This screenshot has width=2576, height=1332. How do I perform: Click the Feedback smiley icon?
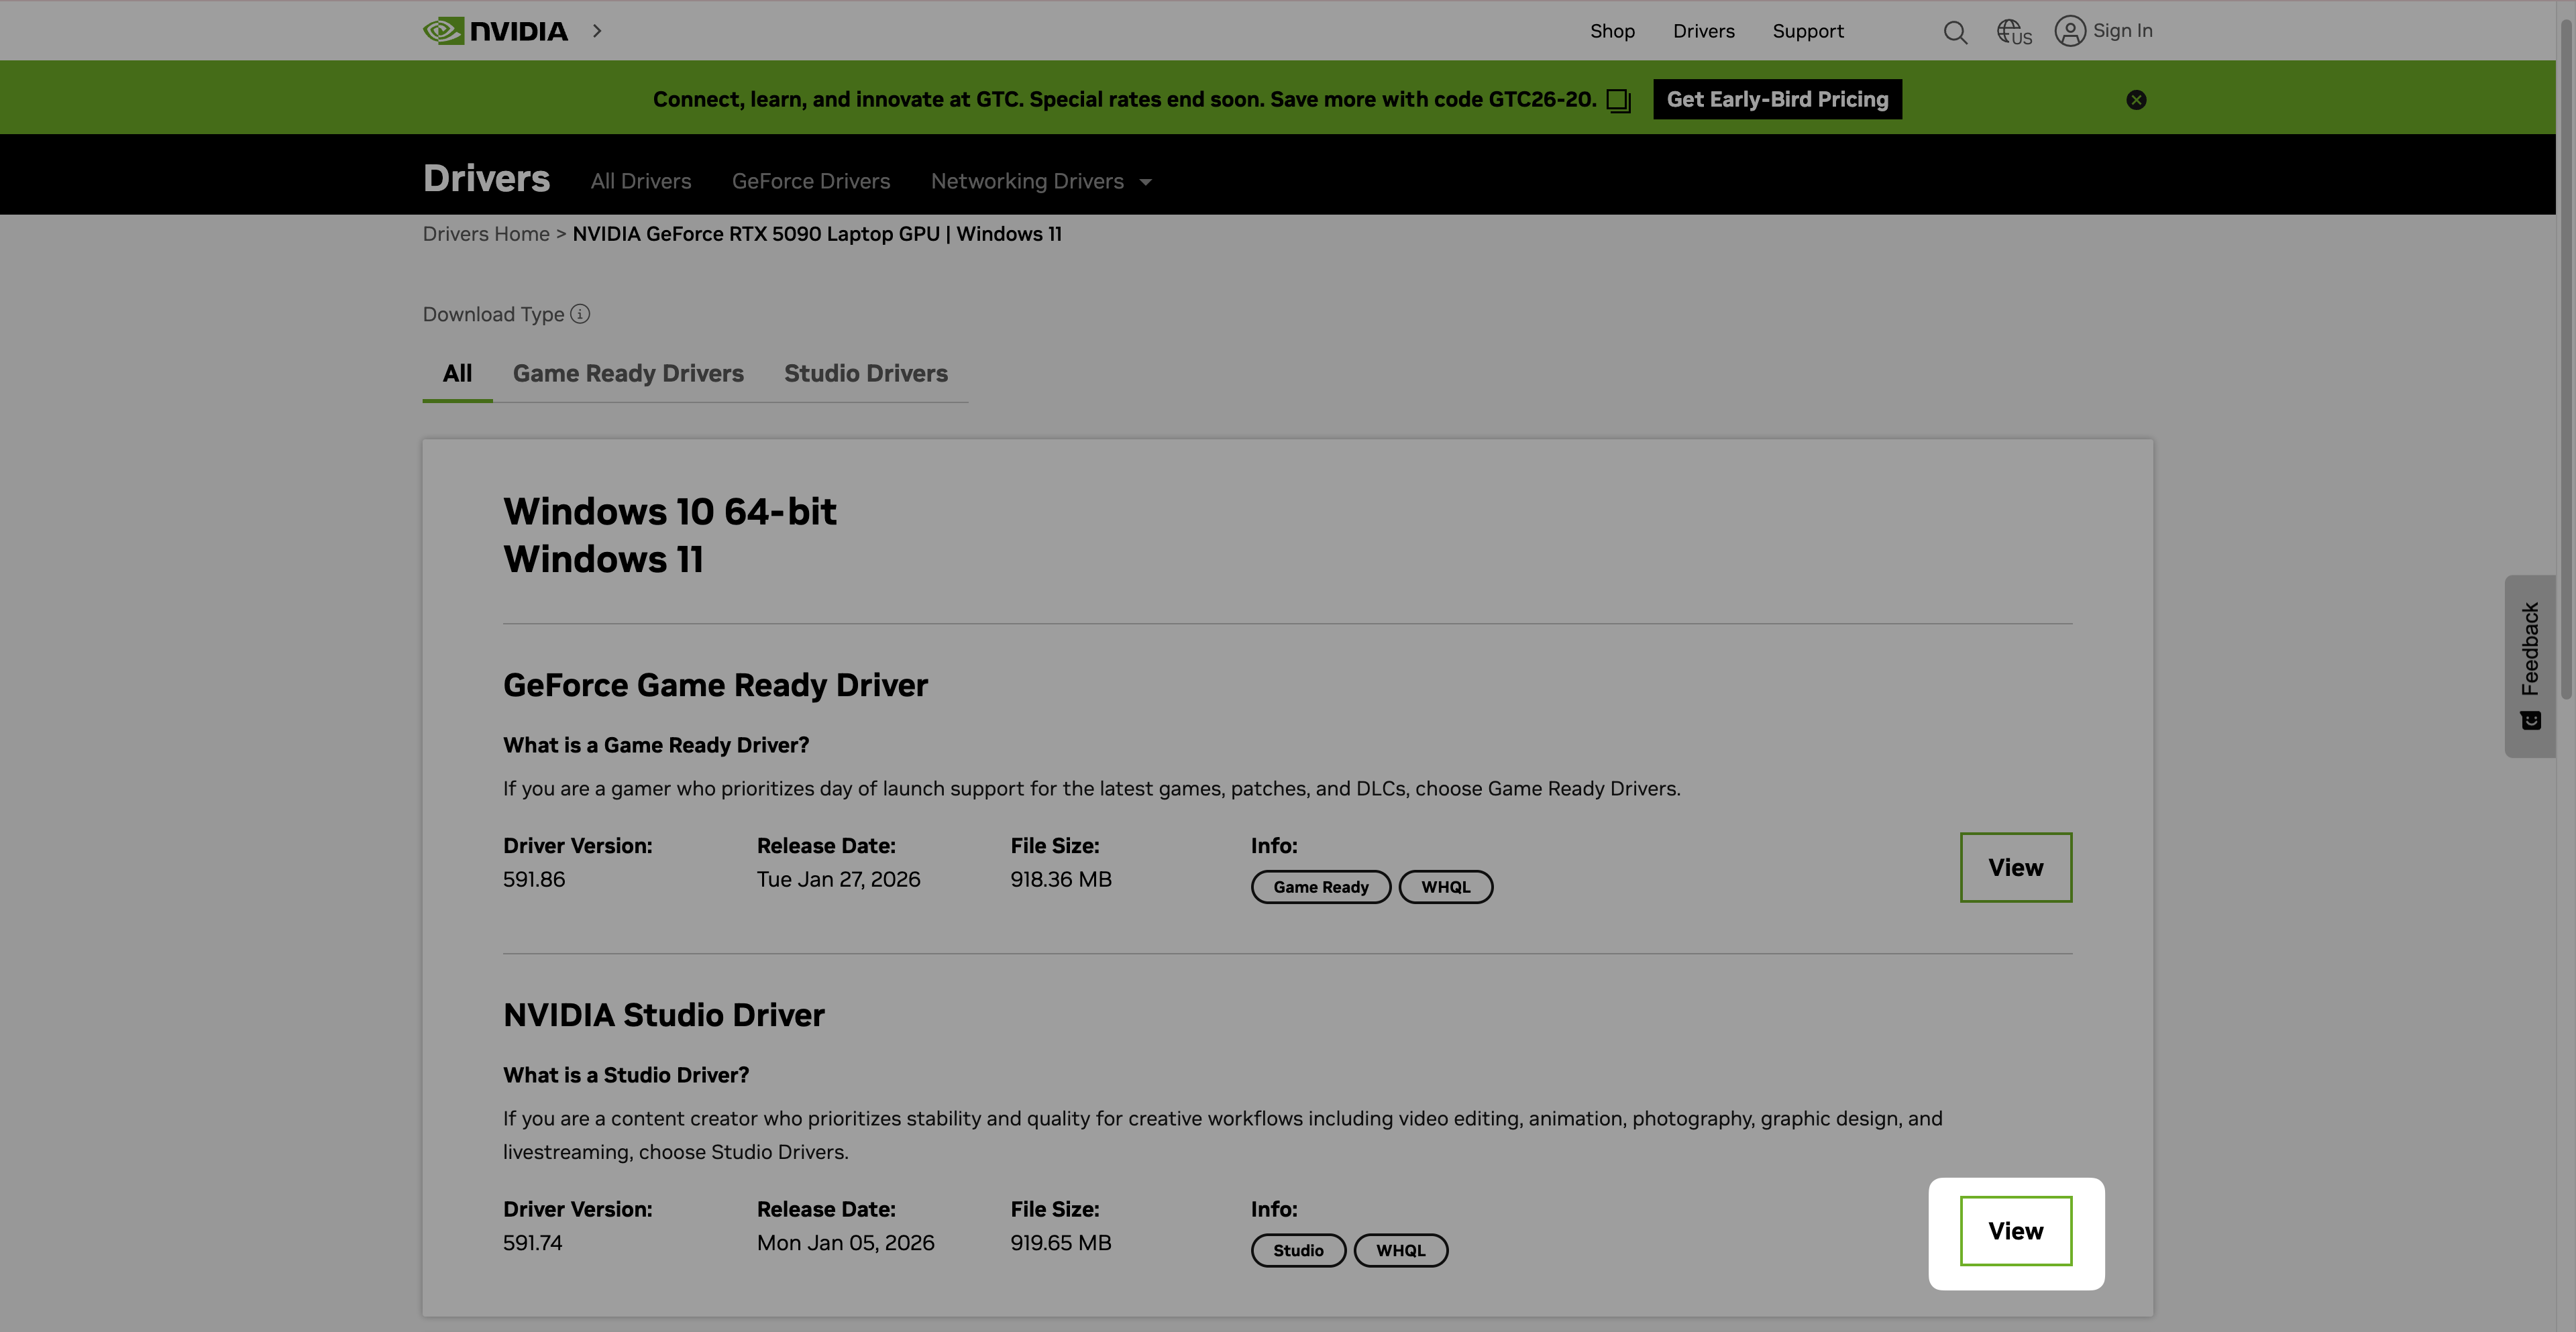[x=2530, y=720]
